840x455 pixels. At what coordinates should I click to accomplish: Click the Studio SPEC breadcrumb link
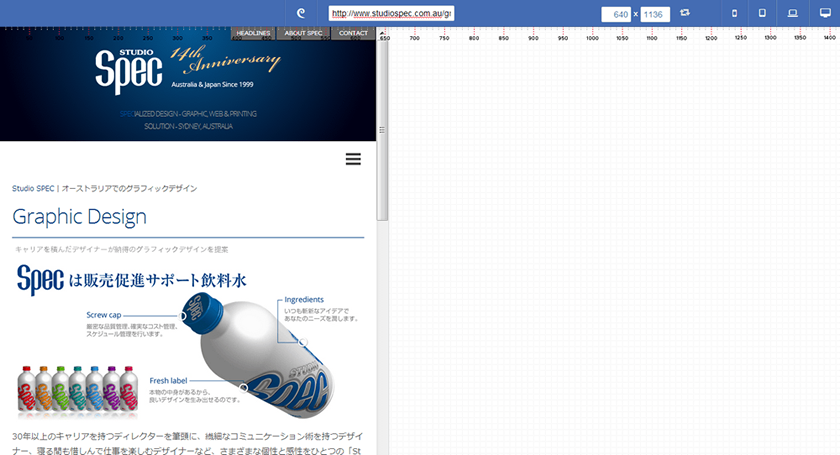pos(33,188)
